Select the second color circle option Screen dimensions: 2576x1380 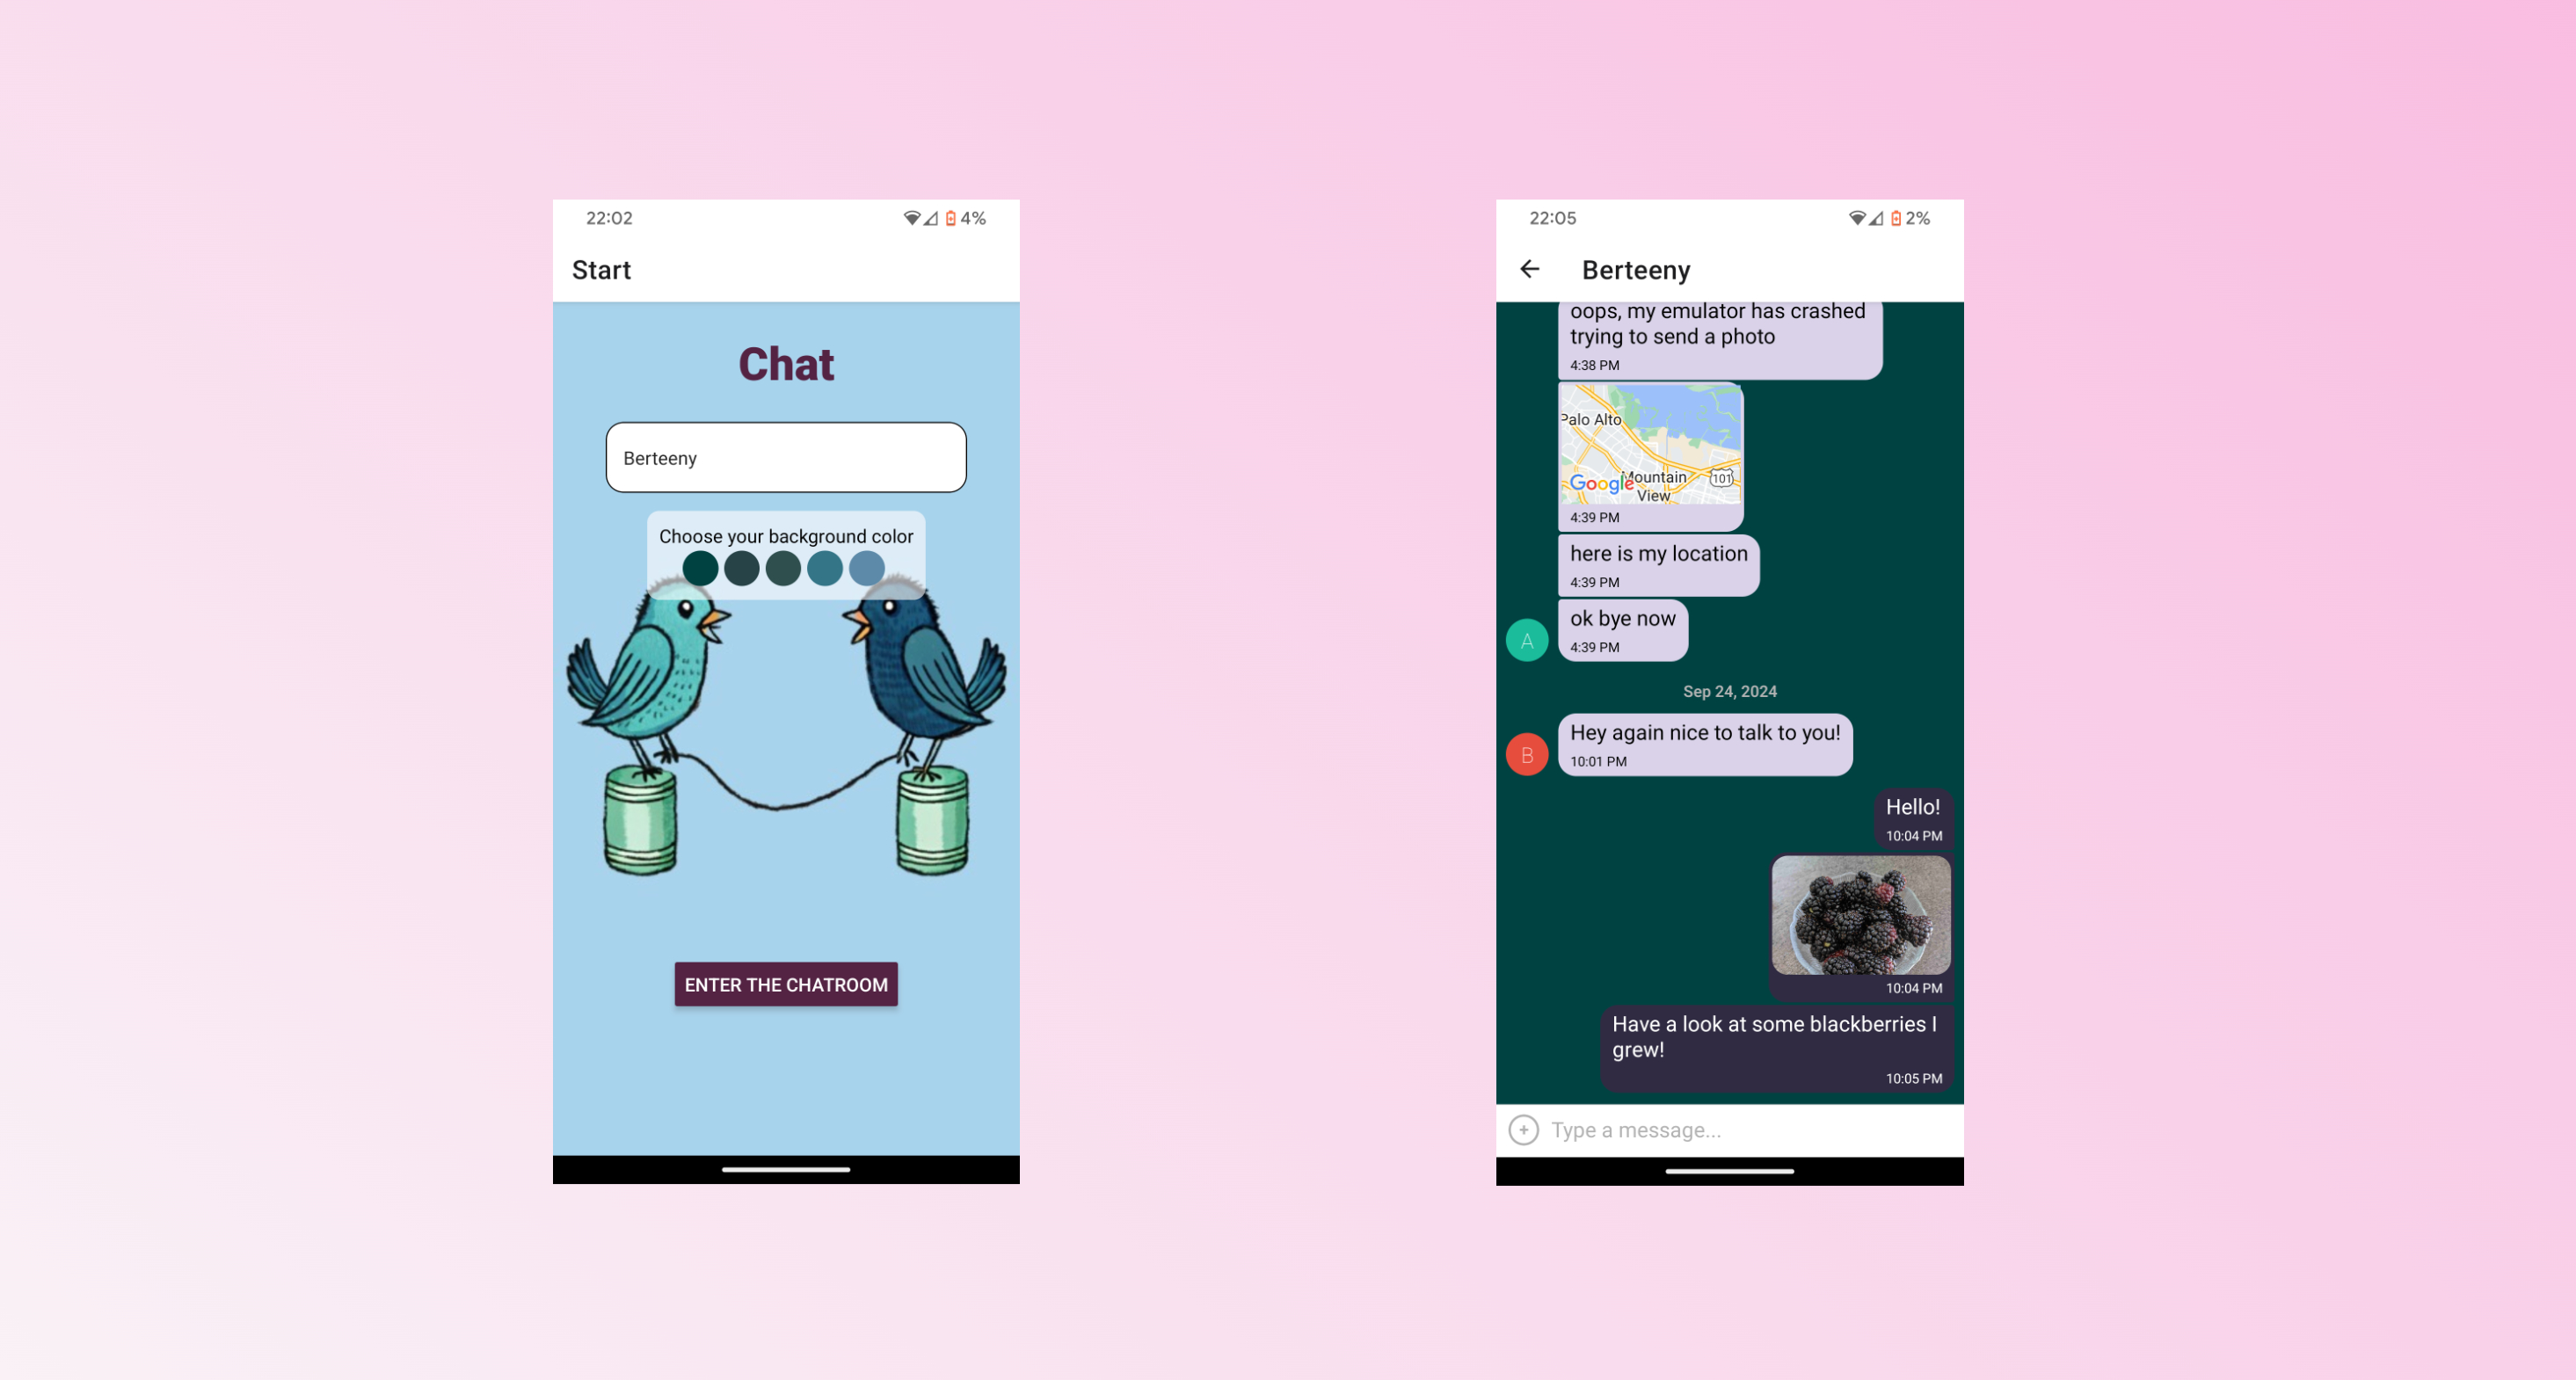tap(743, 567)
